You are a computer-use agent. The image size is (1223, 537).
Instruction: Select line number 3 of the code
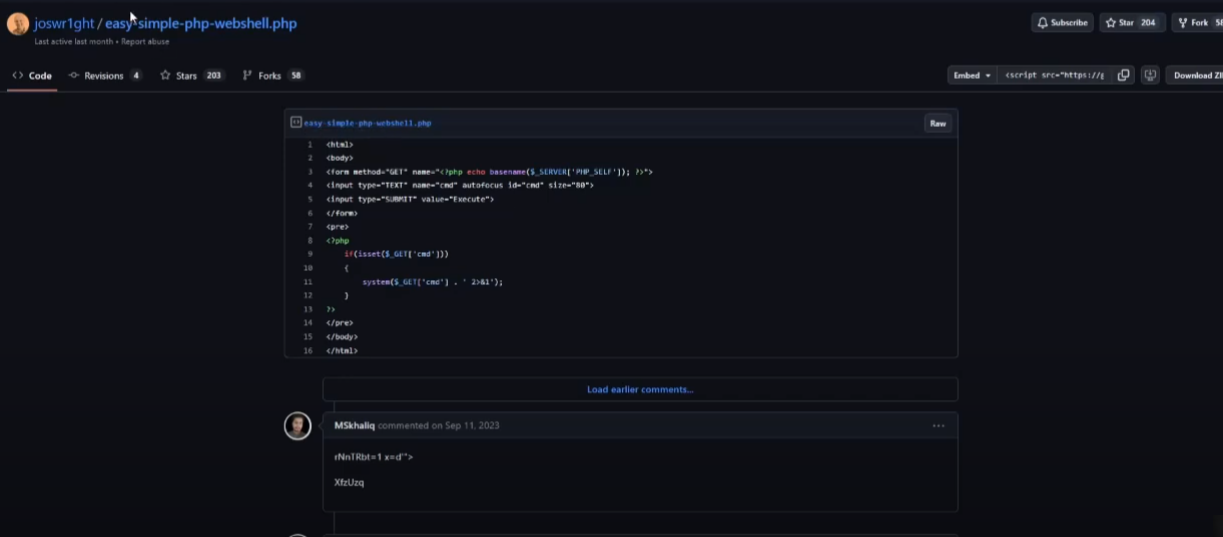(x=309, y=172)
